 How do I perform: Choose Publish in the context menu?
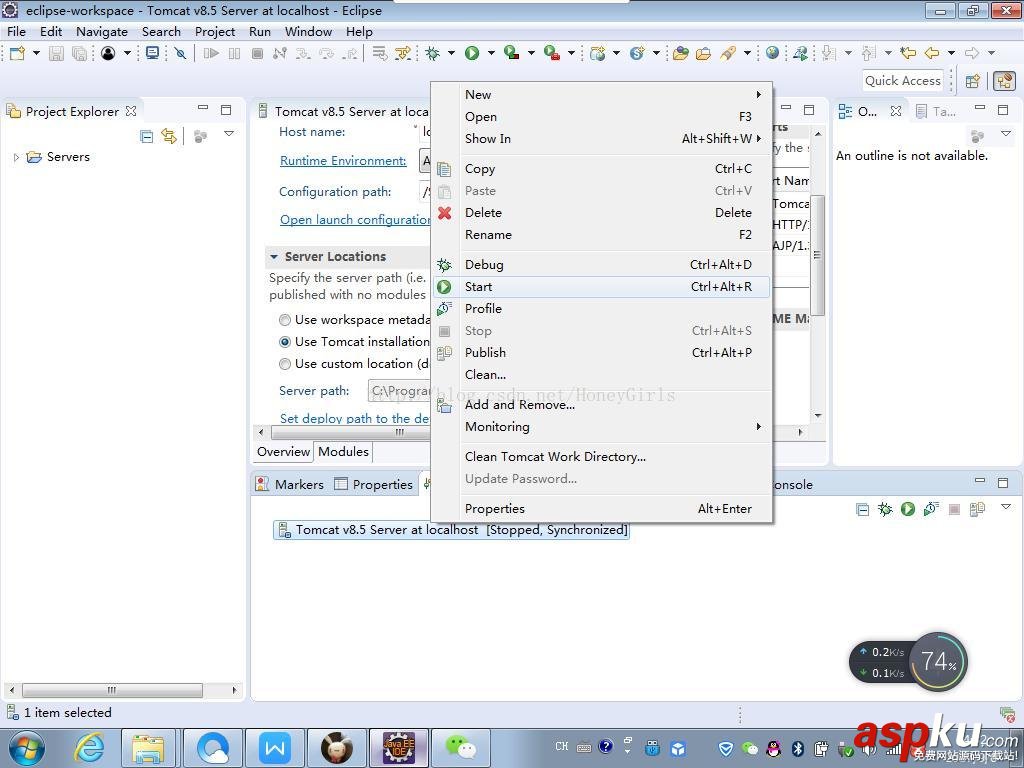tap(601, 353)
